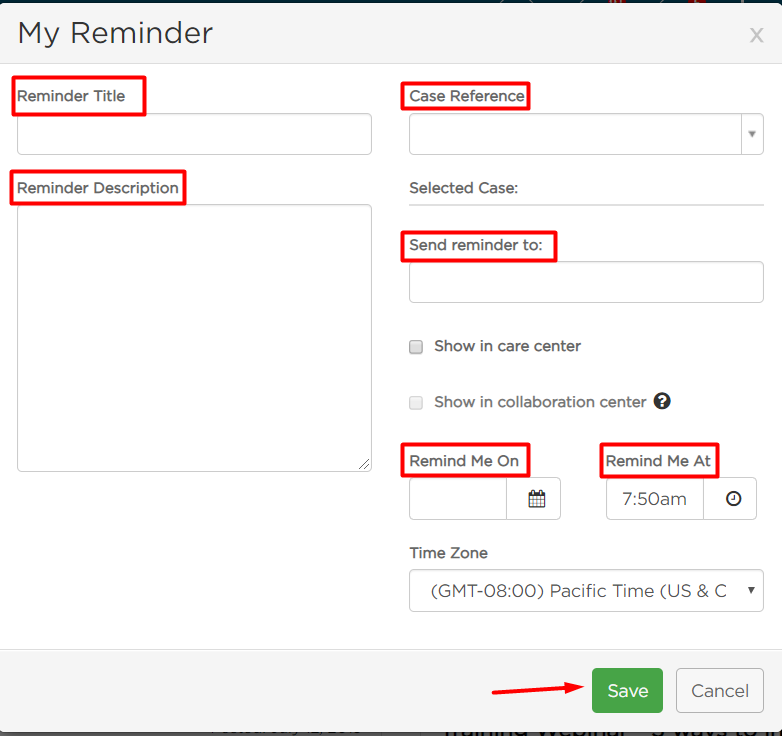
Task: Save the reminder
Action: click(x=627, y=690)
